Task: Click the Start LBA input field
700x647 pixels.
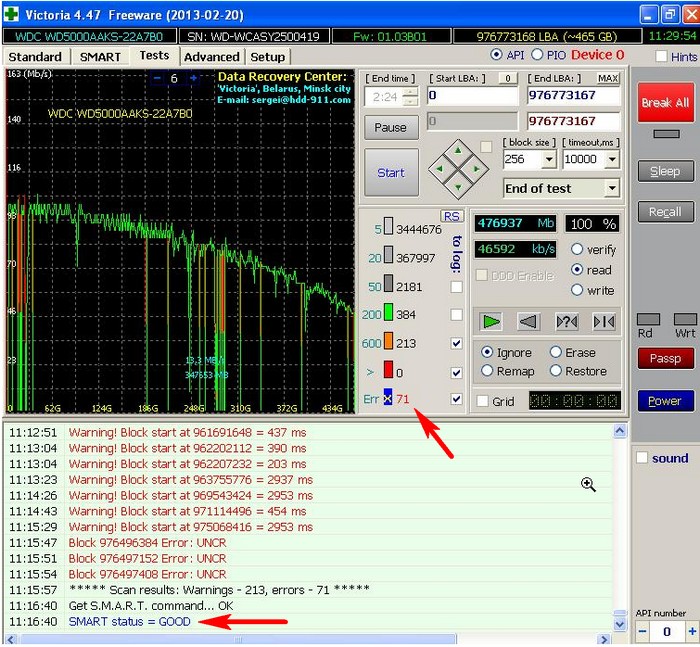Action: pos(472,96)
